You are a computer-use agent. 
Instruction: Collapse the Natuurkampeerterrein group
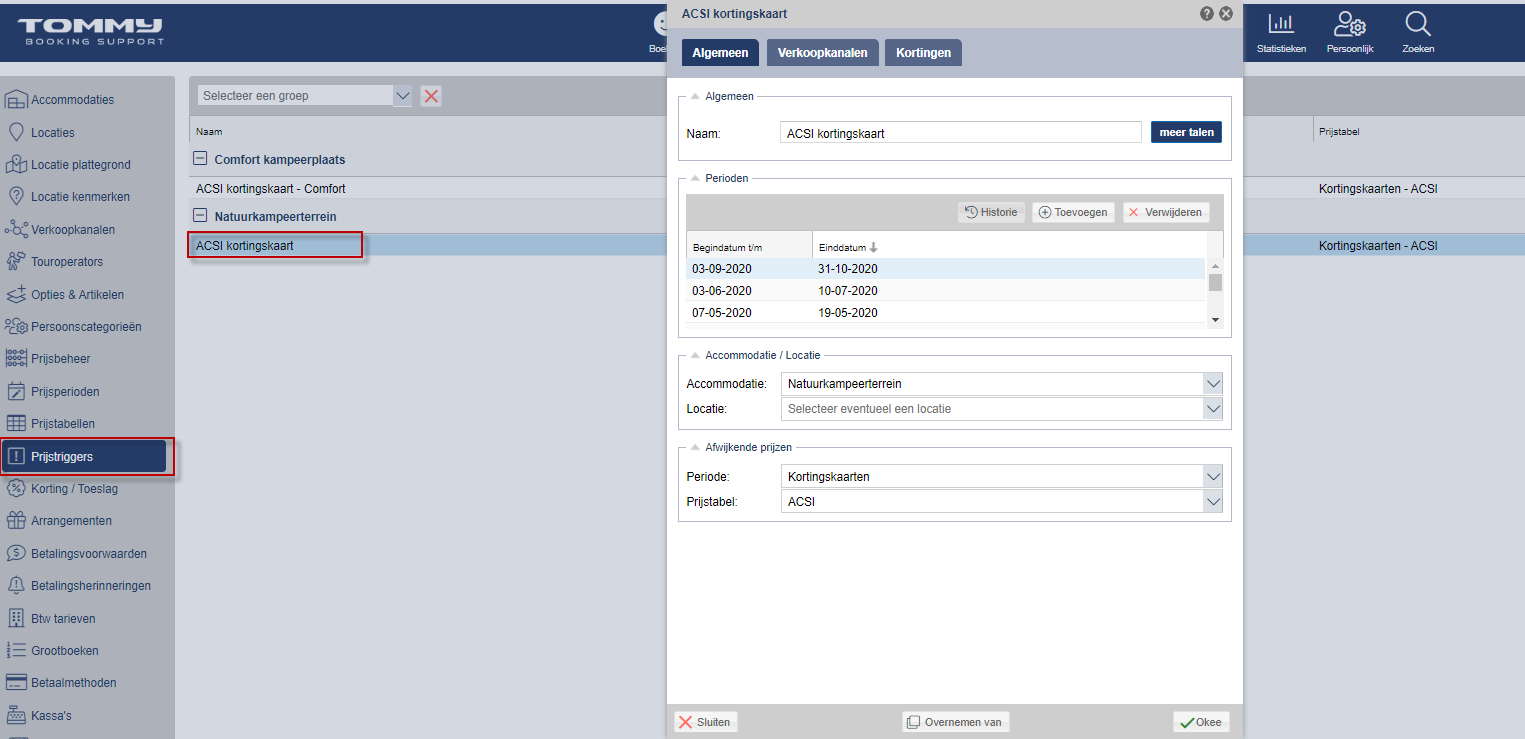click(200, 216)
